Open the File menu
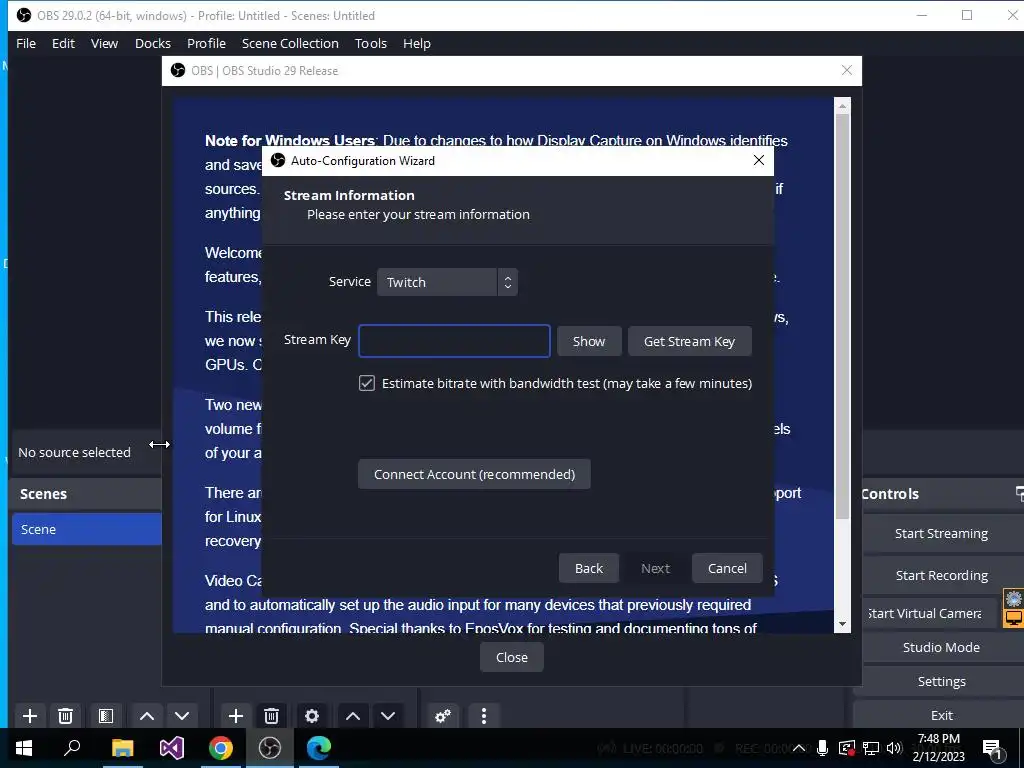This screenshot has height=768, width=1024. coord(26,43)
